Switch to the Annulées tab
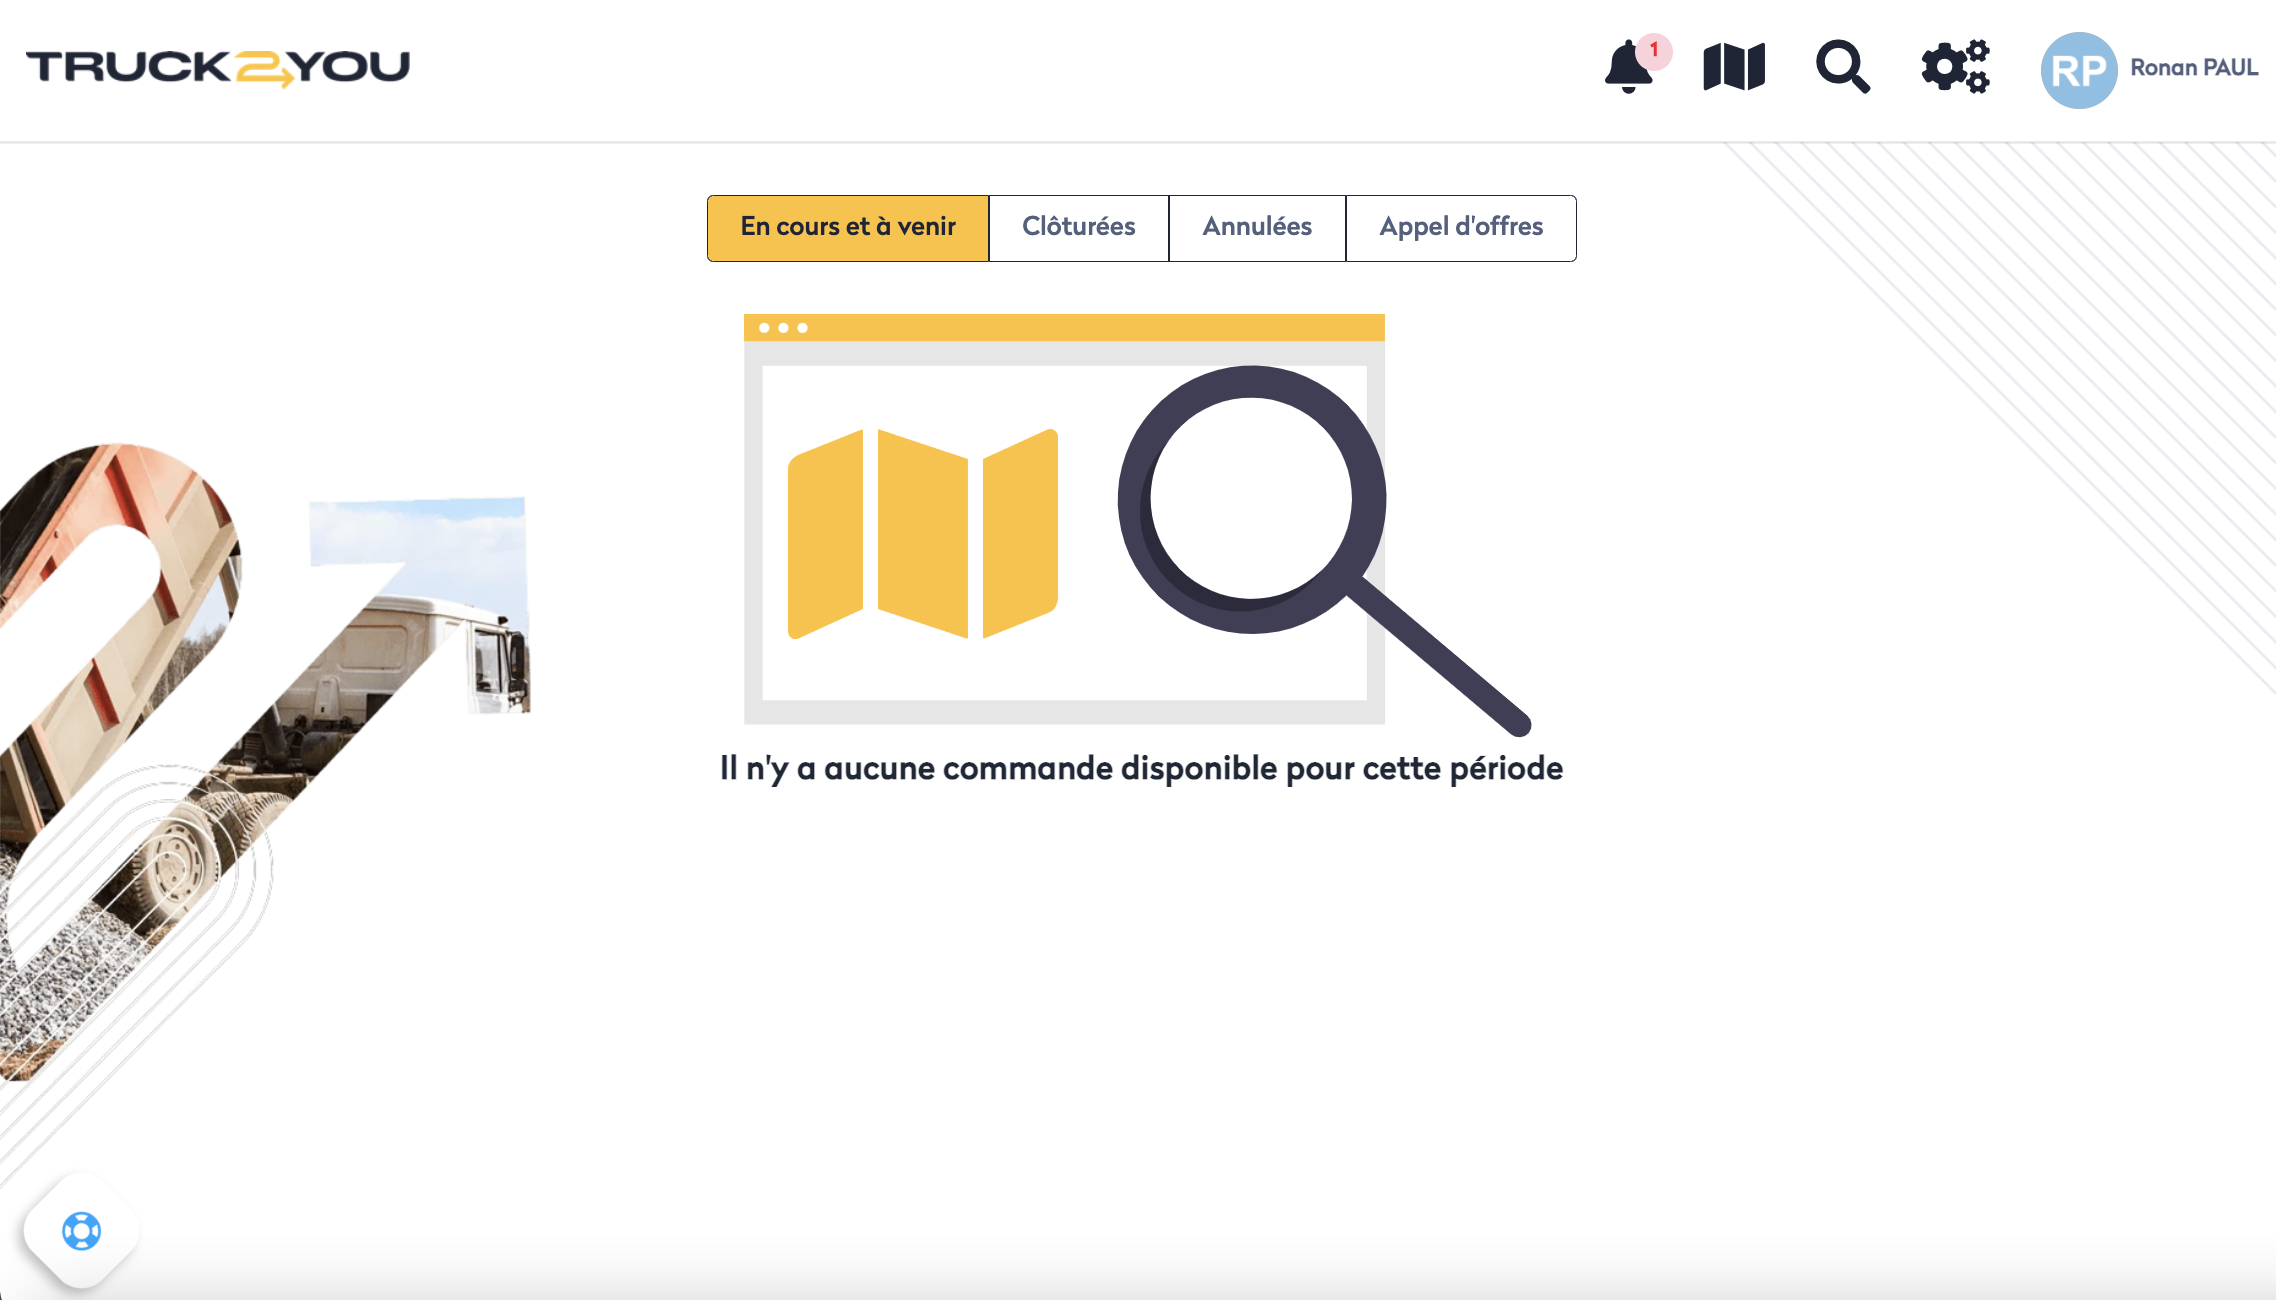 [x=1257, y=228]
